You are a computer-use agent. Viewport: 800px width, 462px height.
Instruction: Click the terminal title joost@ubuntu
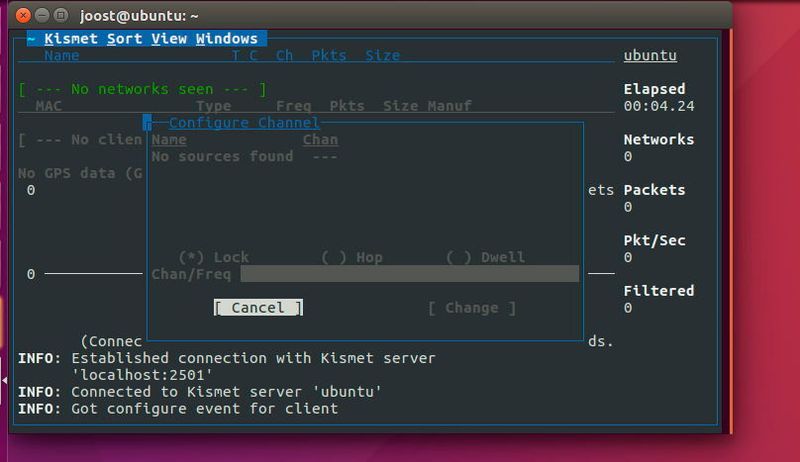(139, 16)
